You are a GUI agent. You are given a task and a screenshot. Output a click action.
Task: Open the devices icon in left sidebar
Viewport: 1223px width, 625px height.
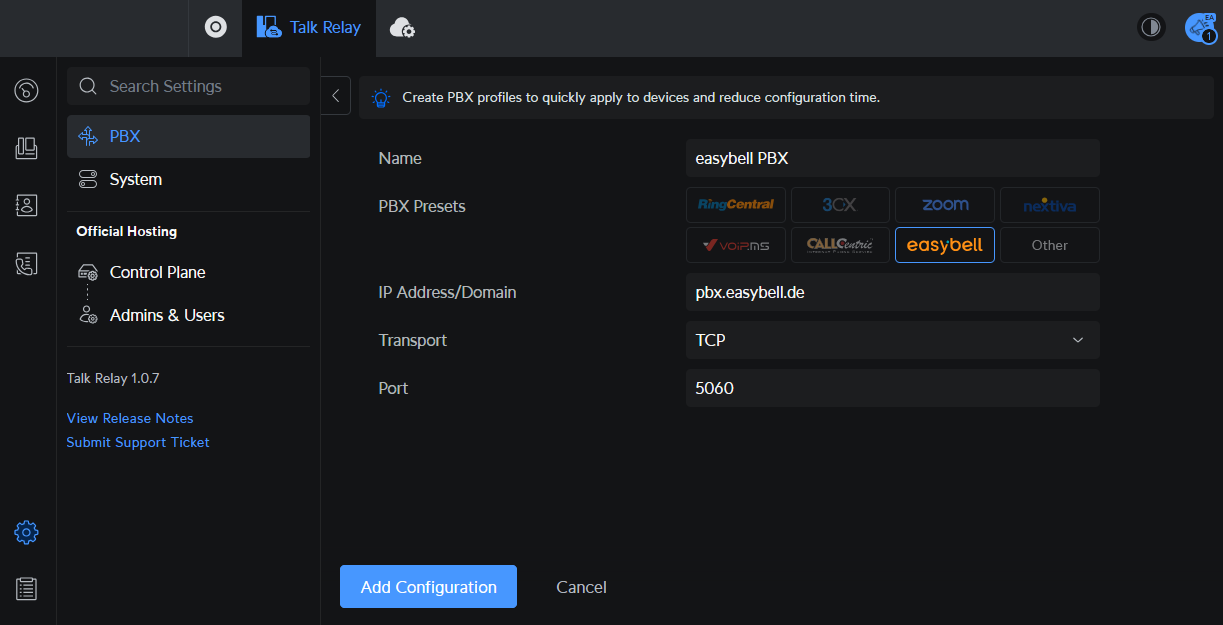click(27, 148)
